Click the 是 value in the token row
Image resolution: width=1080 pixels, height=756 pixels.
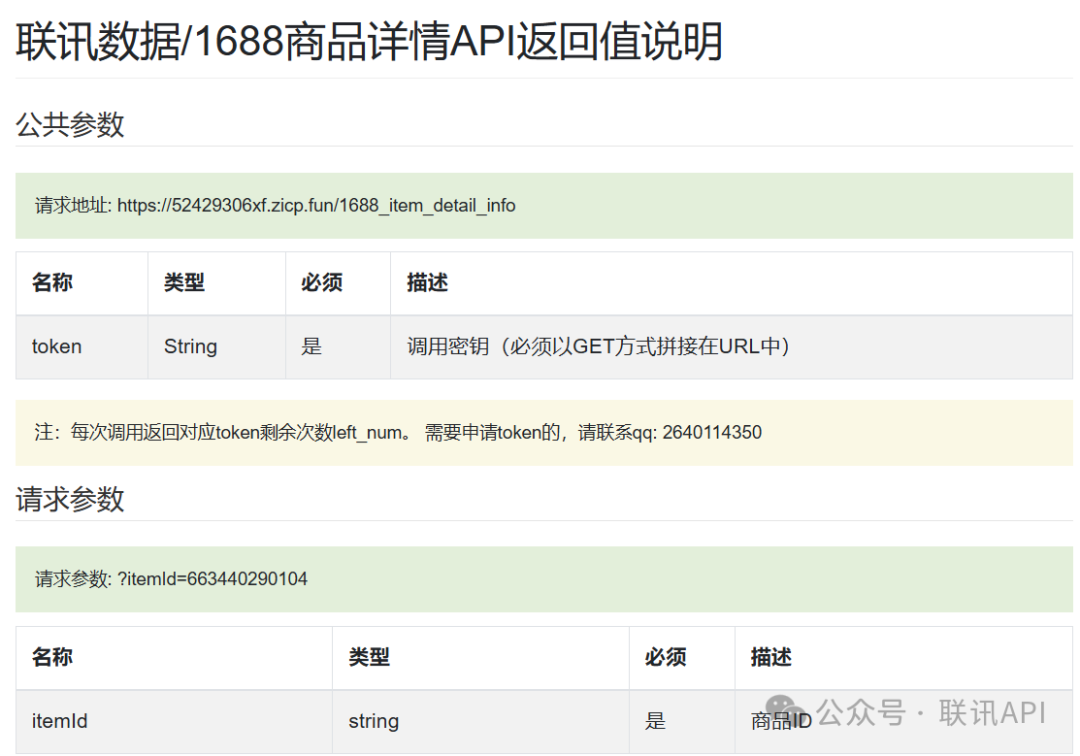(312, 347)
